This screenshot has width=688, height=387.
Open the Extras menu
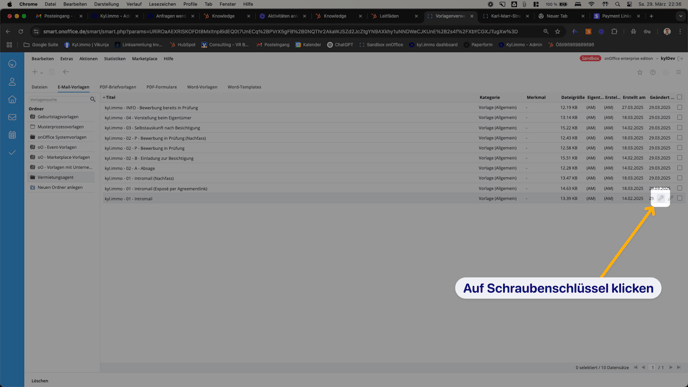(67, 59)
